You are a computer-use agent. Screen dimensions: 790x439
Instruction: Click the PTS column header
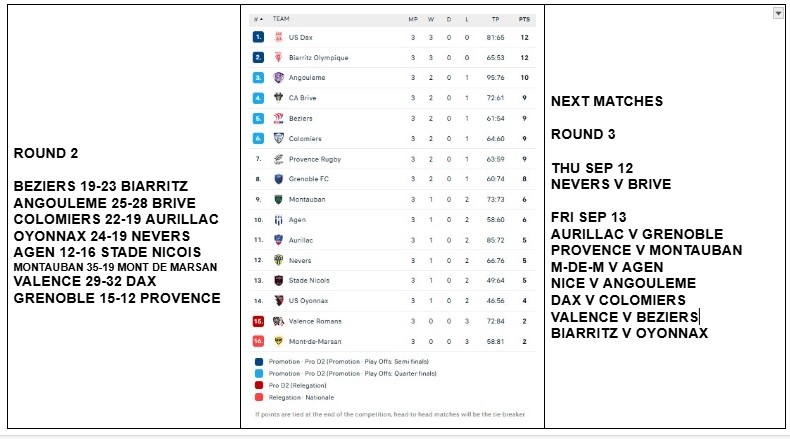point(523,18)
